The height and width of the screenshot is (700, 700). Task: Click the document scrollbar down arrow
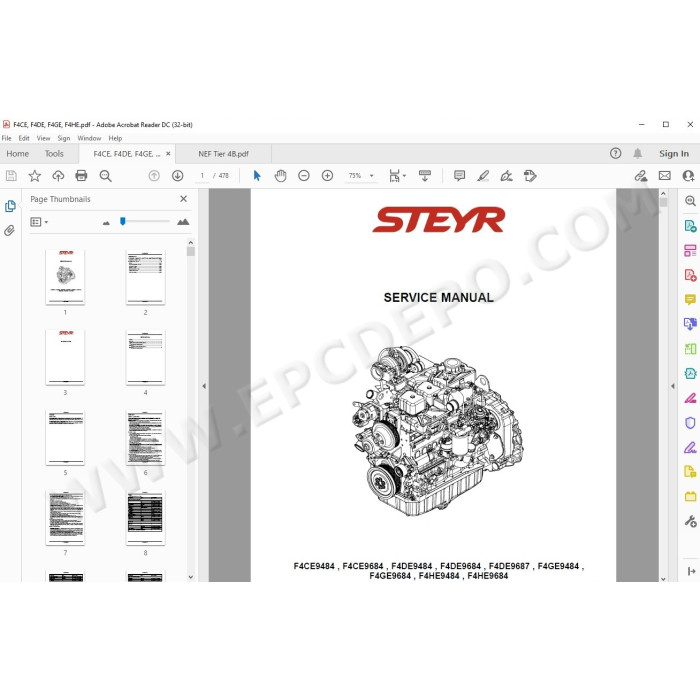(663, 579)
